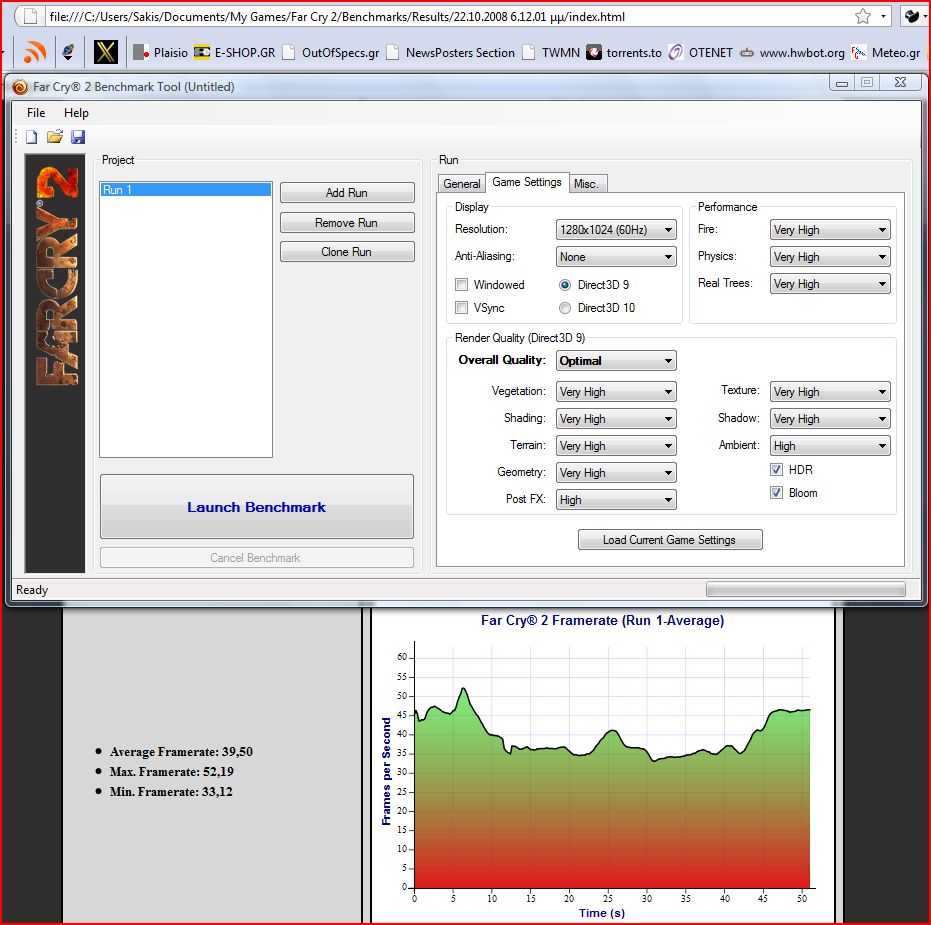Select Run 1 in the Project list
This screenshot has height=925, width=931.
185,190
